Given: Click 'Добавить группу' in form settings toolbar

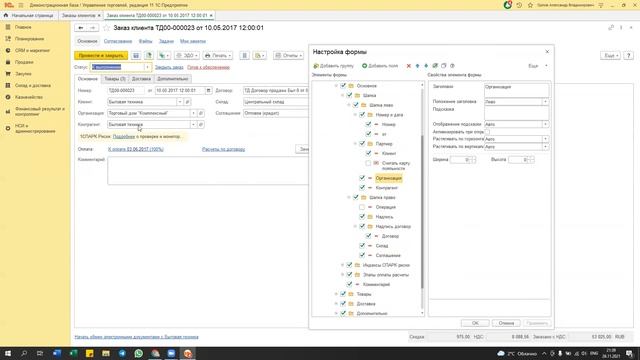Looking at the screenshot, I should point(333,66).
